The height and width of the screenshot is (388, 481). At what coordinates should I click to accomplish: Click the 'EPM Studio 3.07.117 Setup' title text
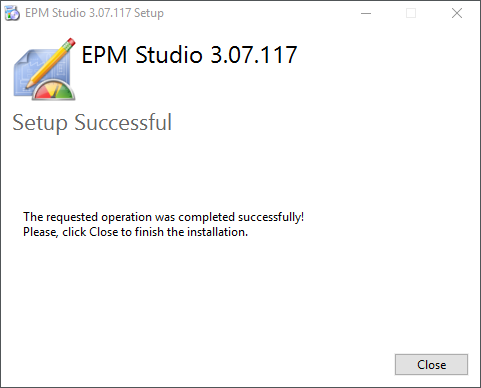point(94,13)
